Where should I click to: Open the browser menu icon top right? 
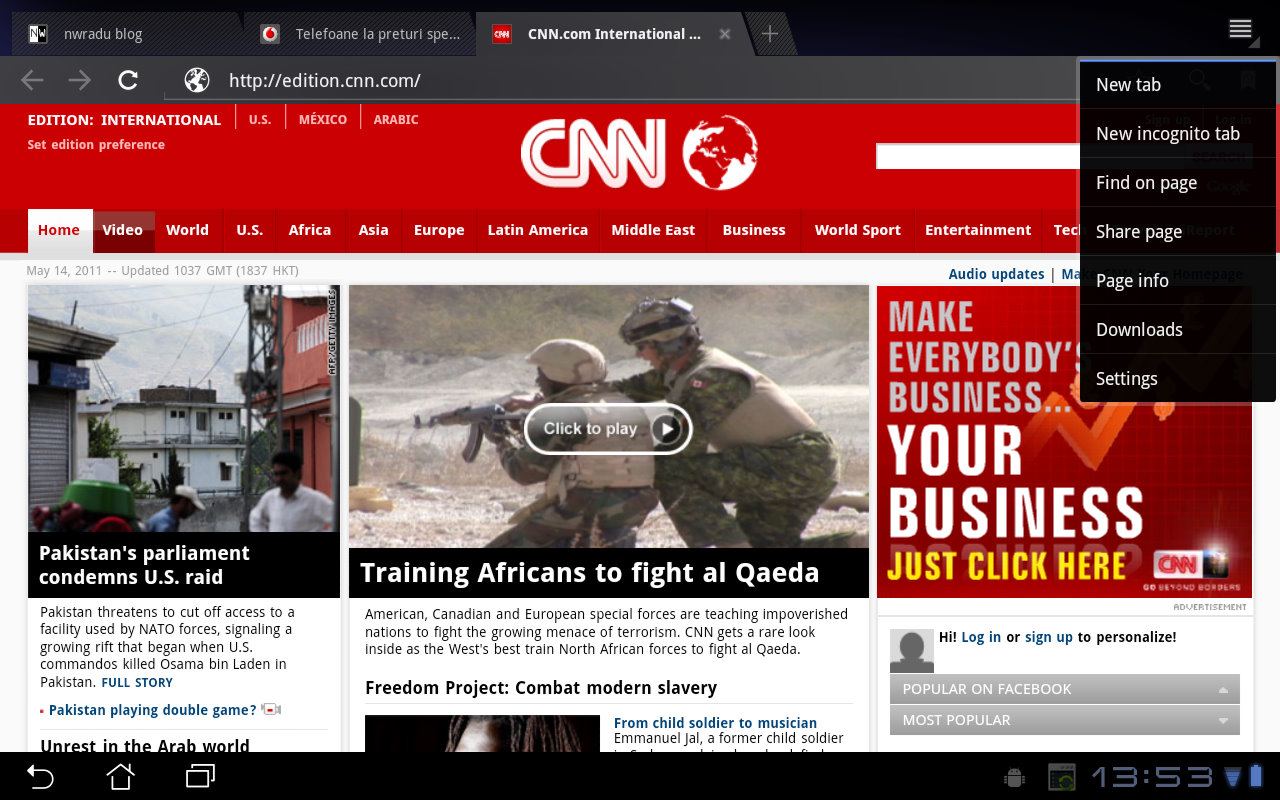coord(1241,29)
